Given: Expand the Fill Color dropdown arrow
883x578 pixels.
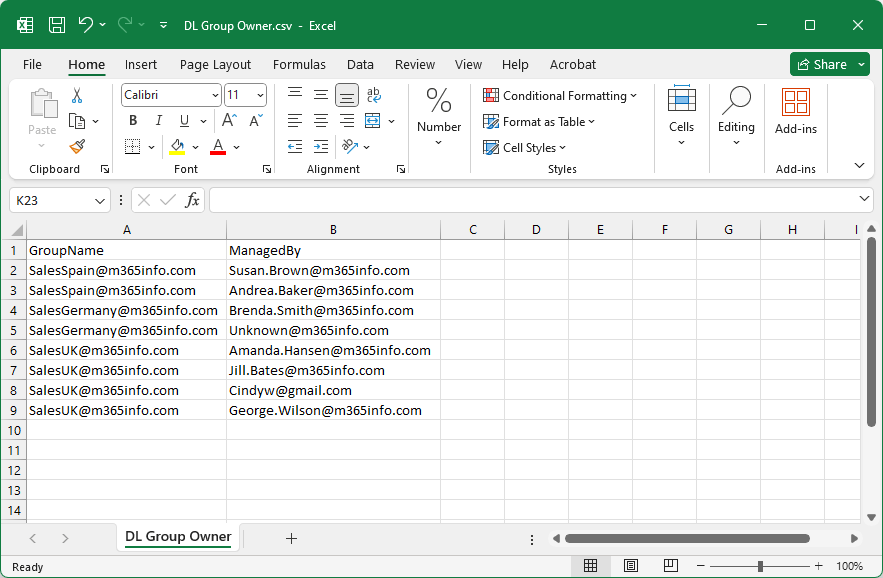Looking at the screenshot, I should 197,147.
